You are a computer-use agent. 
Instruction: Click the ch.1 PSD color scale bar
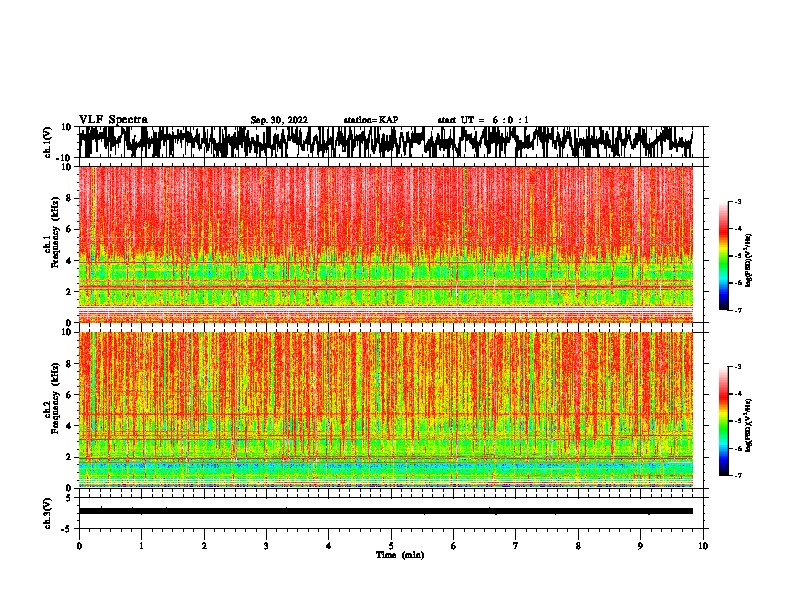click(723, 256)
